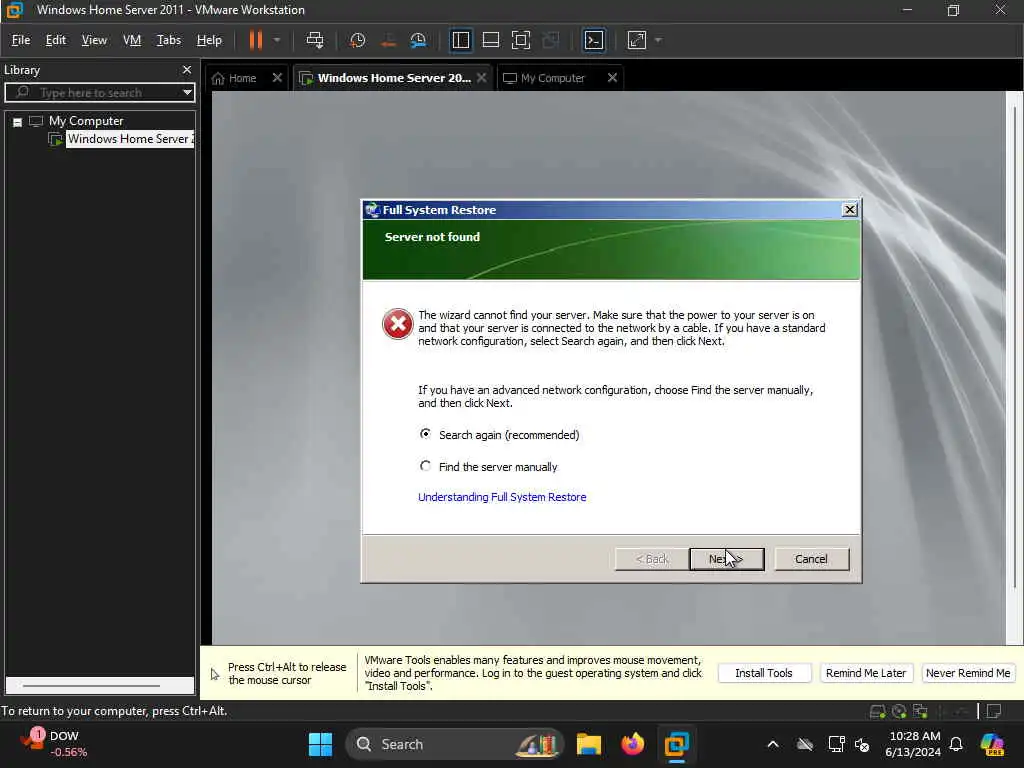Viewport: 1024px width, 768px height.
Task: Open Understanding Full System Restore link
Action: [x=502, y=497]
